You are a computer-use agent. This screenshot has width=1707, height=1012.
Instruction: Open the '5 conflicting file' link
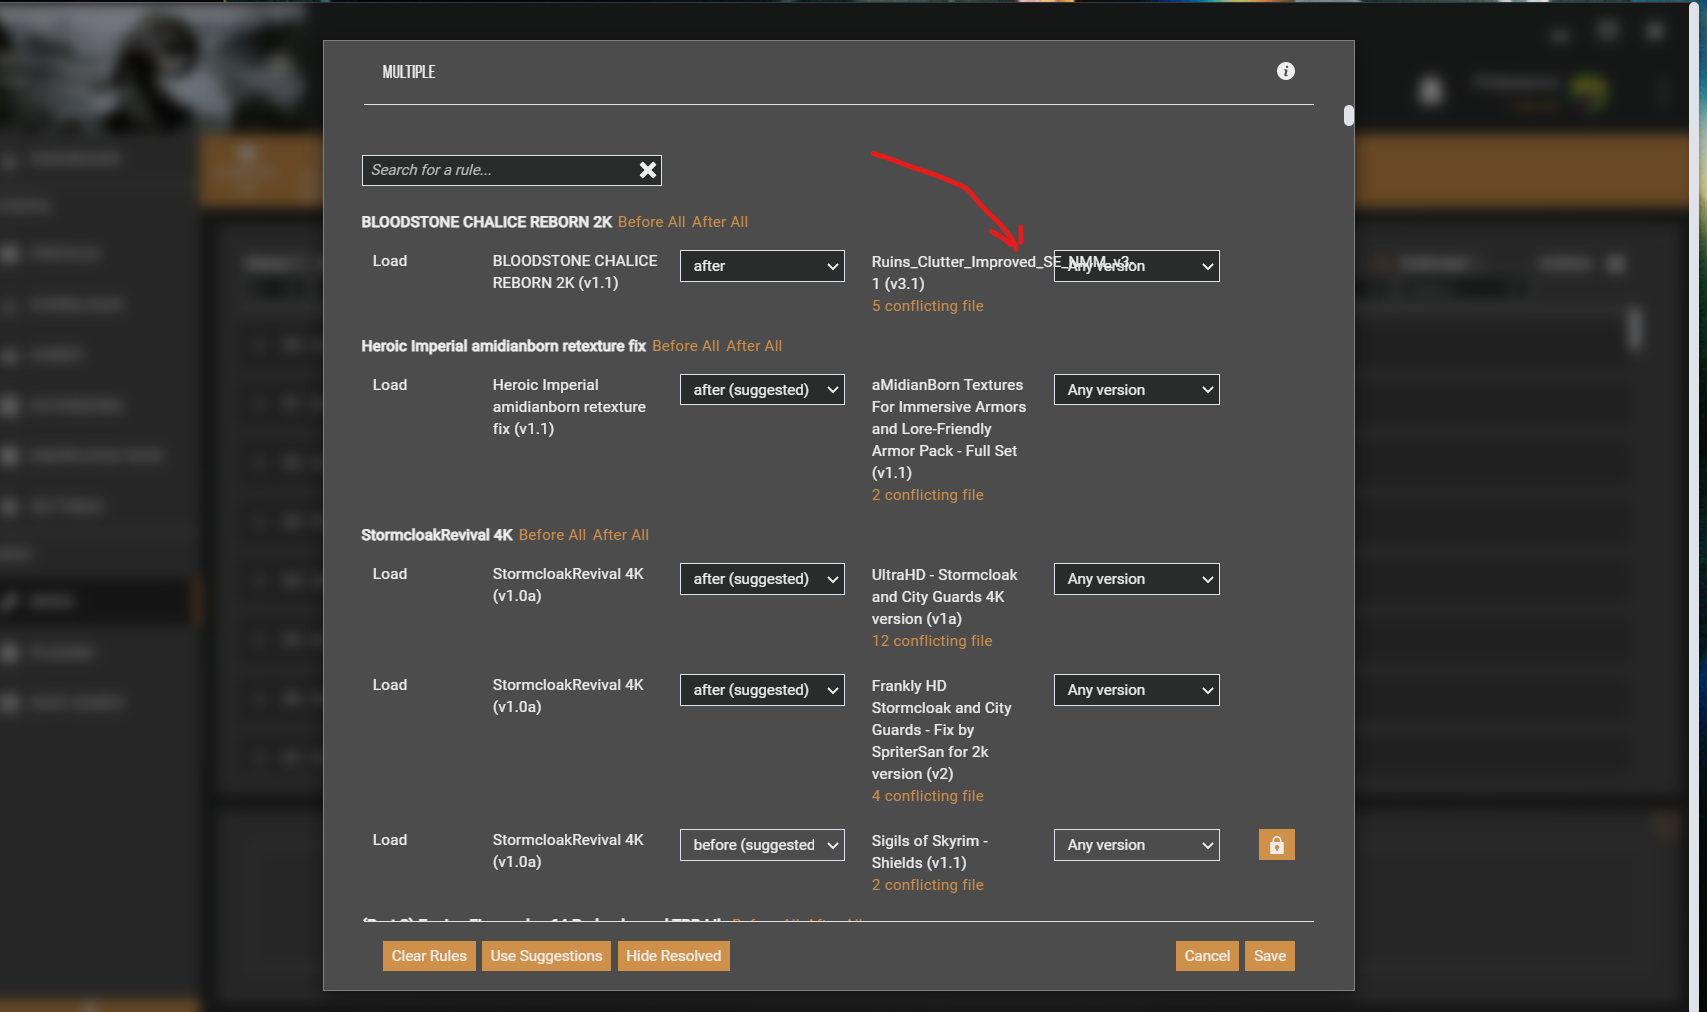[926, 306]
